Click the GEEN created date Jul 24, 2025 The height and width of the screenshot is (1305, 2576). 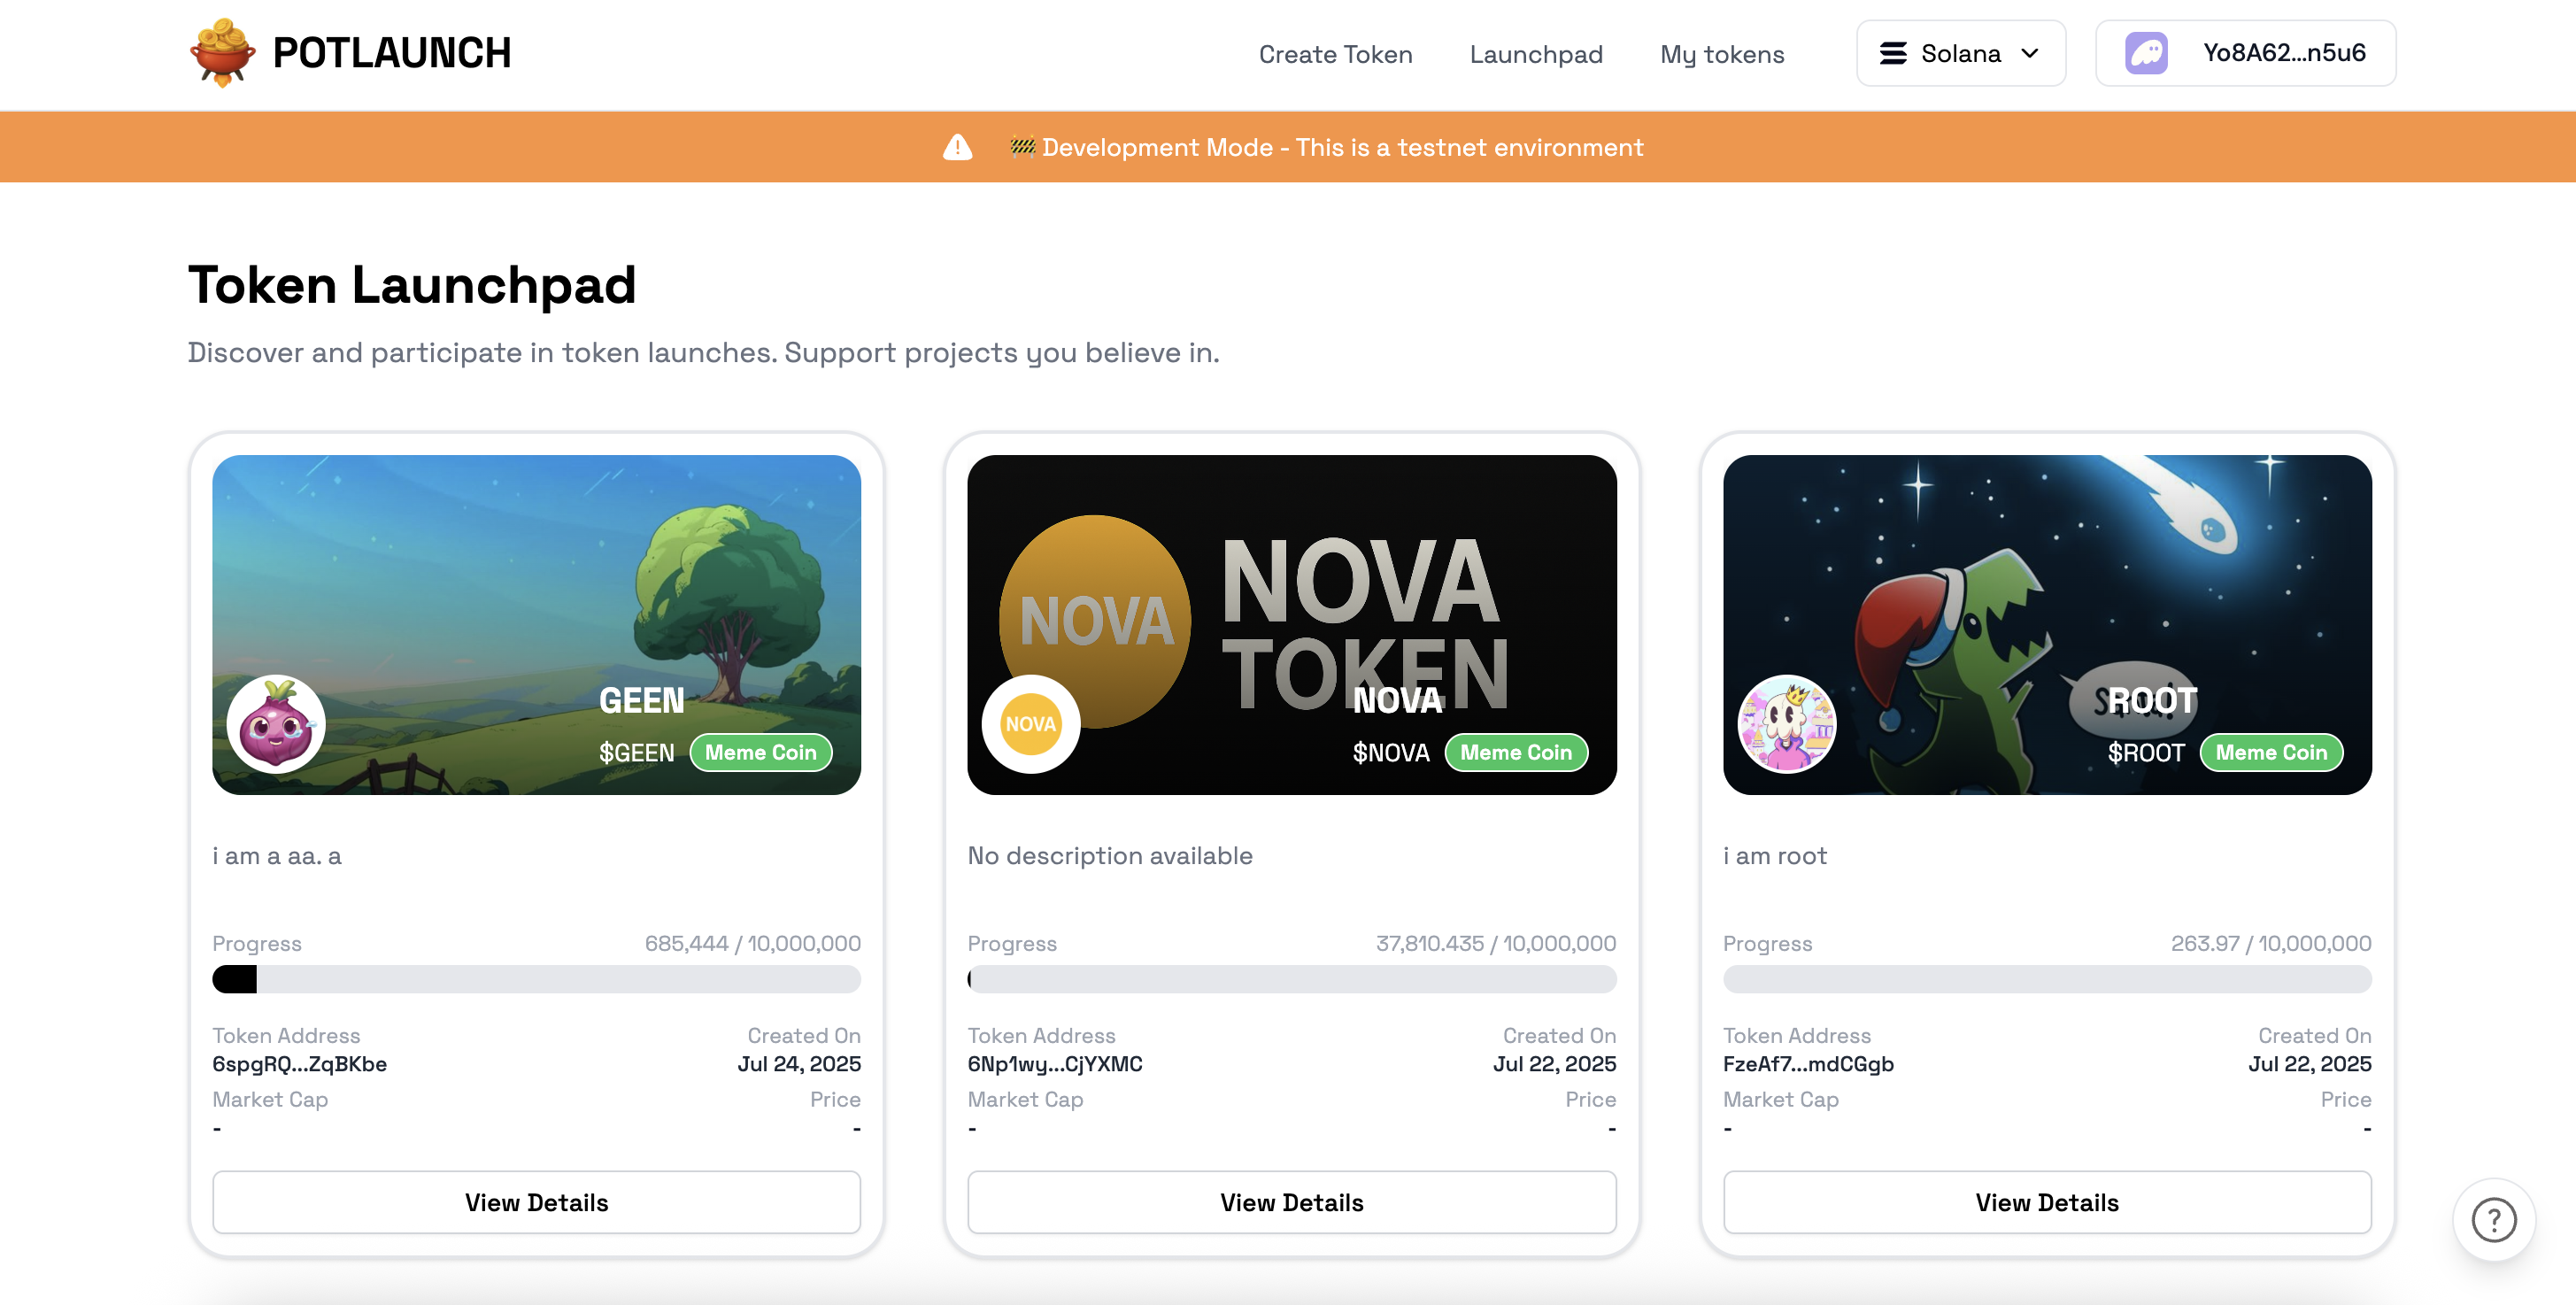[x=798, y=1064]
